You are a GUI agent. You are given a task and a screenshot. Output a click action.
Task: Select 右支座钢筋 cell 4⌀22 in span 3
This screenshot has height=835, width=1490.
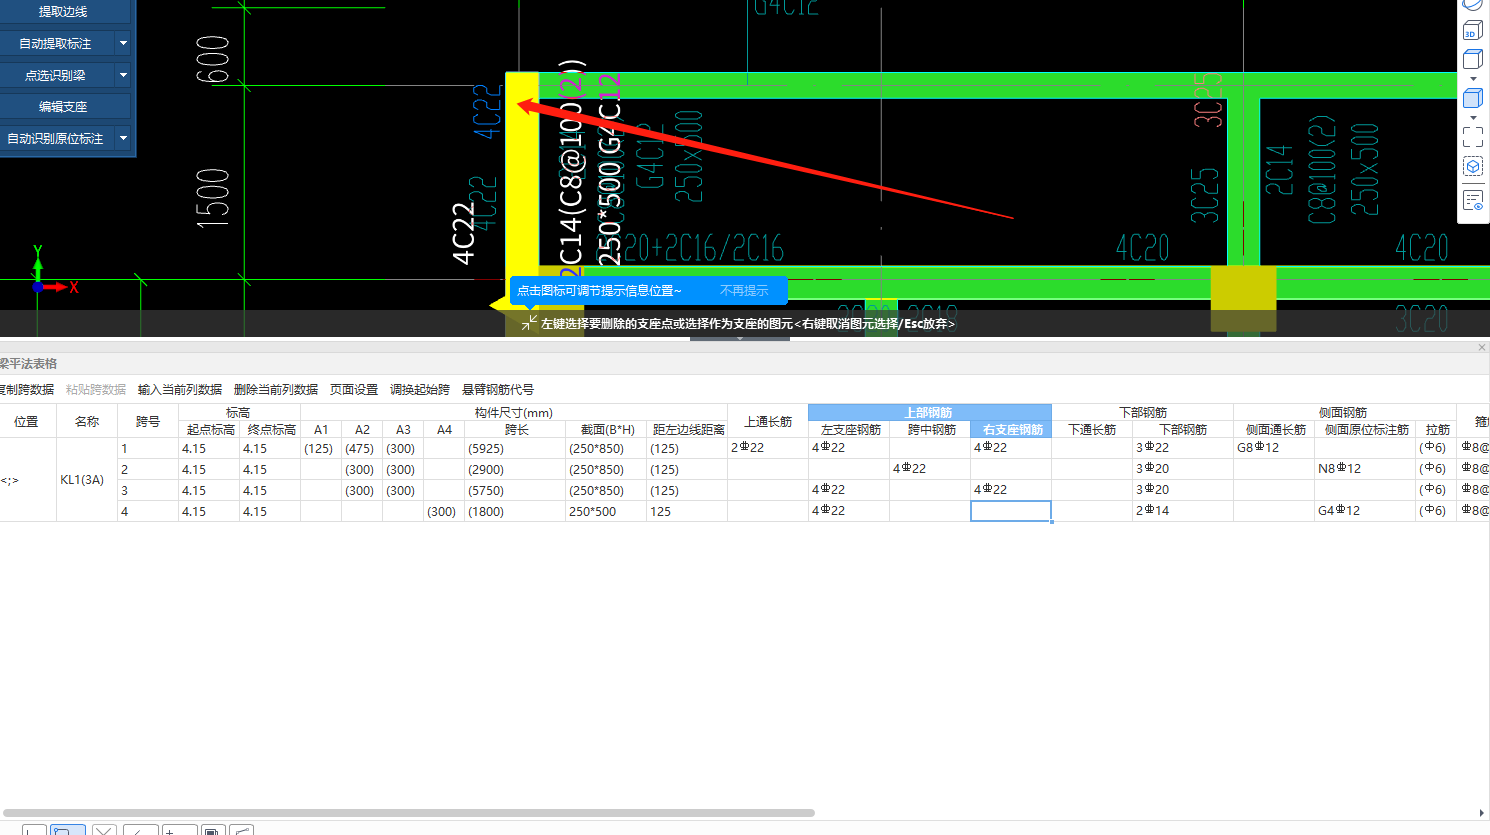tap(1011, 490)
